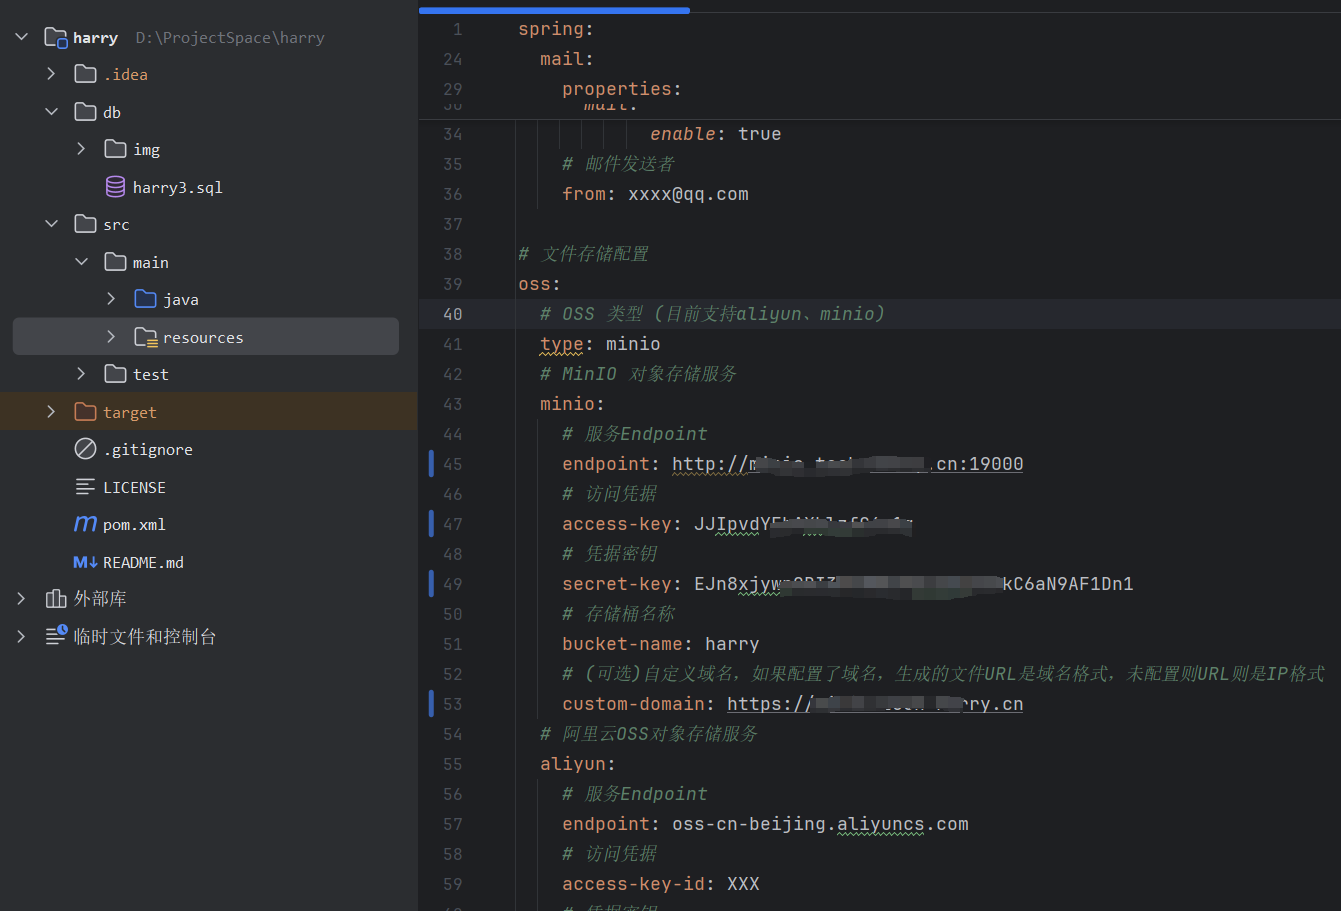The image size is (1341, 911).
Task: Click the change marker beside line 47
Action: (x=431, y=524)
